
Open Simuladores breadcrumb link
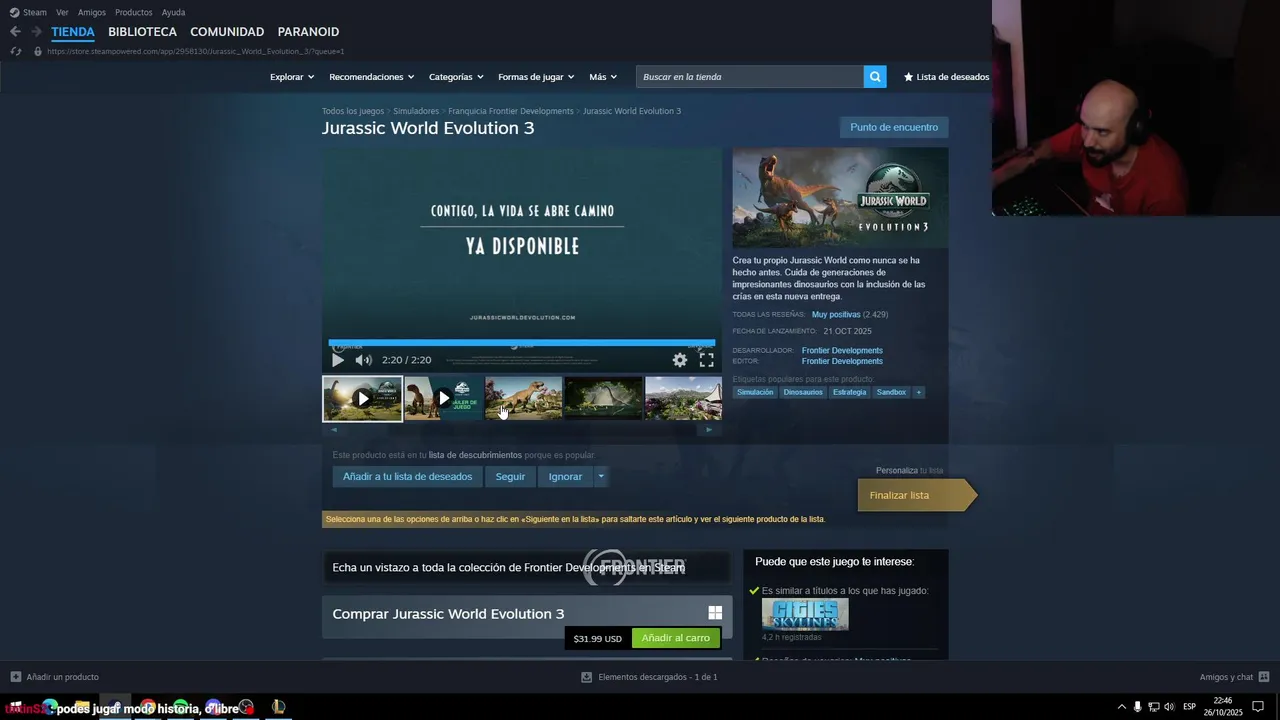click(416, 111)
